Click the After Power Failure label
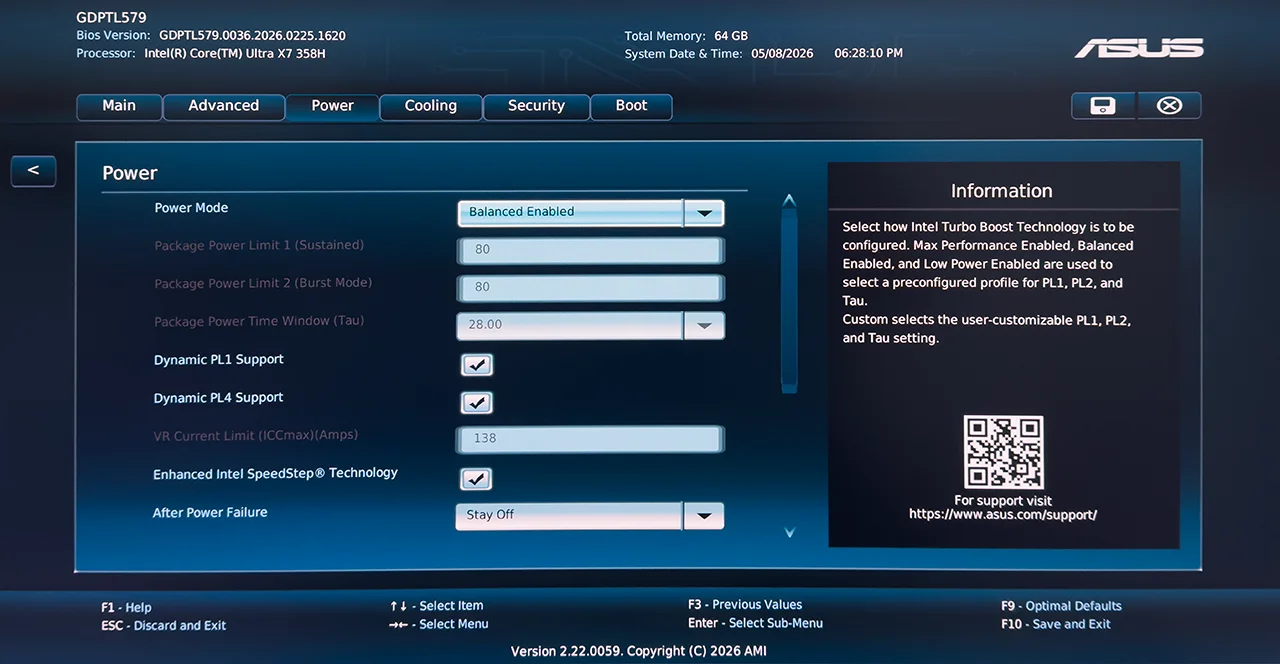 (210, 513)
